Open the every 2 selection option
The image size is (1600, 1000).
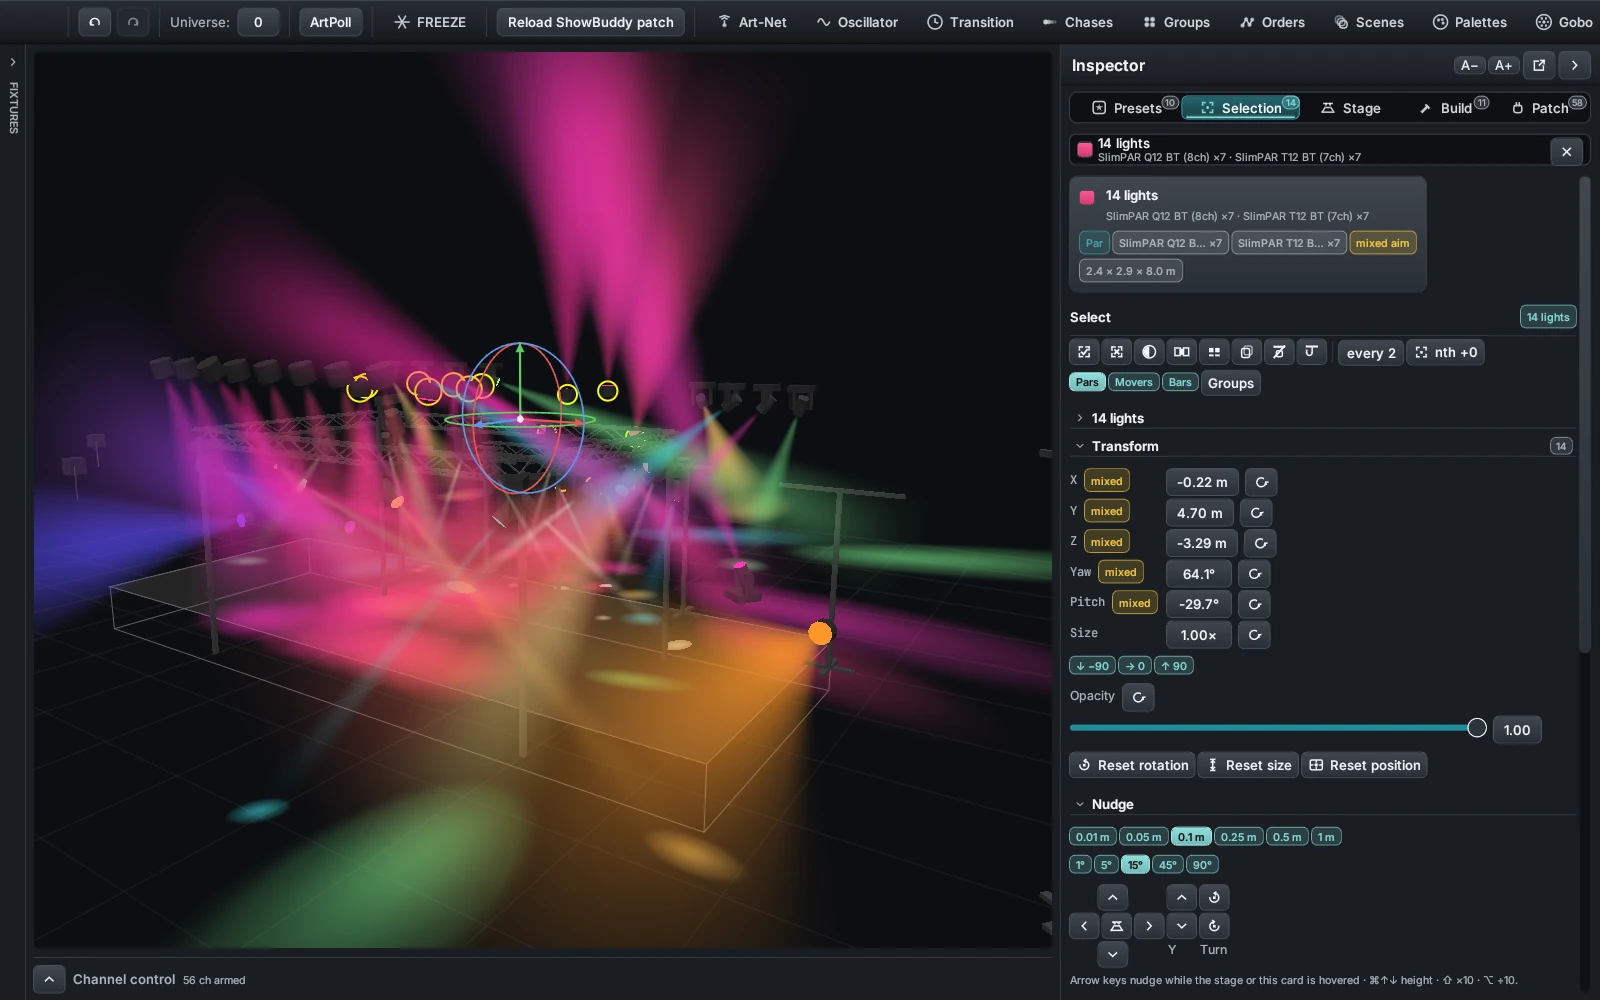(x=1371, y=352)
